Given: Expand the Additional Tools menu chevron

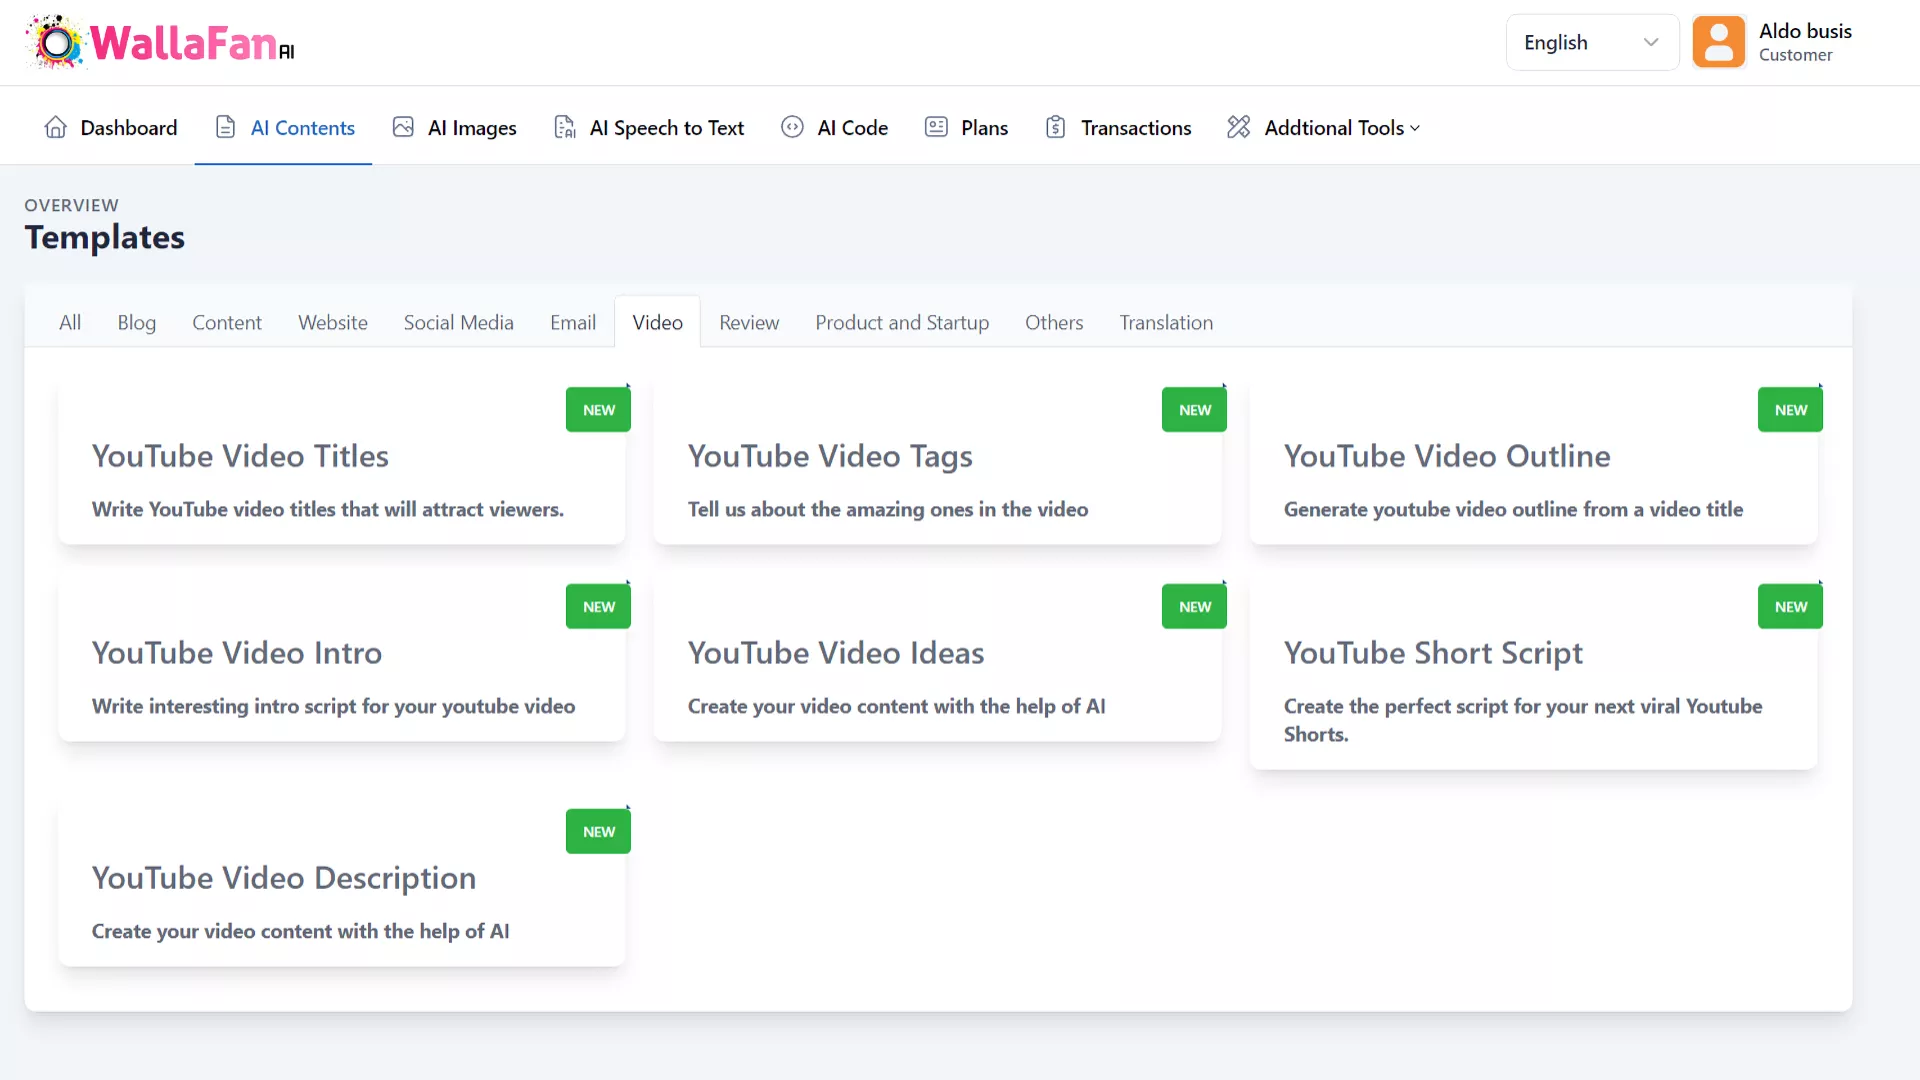Looking at the screenshot, I should [1415, 129].
